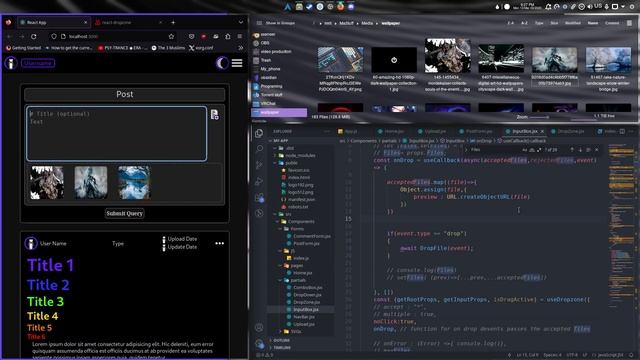
Task: Switch to the Home.jsx editor tab
Action: tap(391, 131)
